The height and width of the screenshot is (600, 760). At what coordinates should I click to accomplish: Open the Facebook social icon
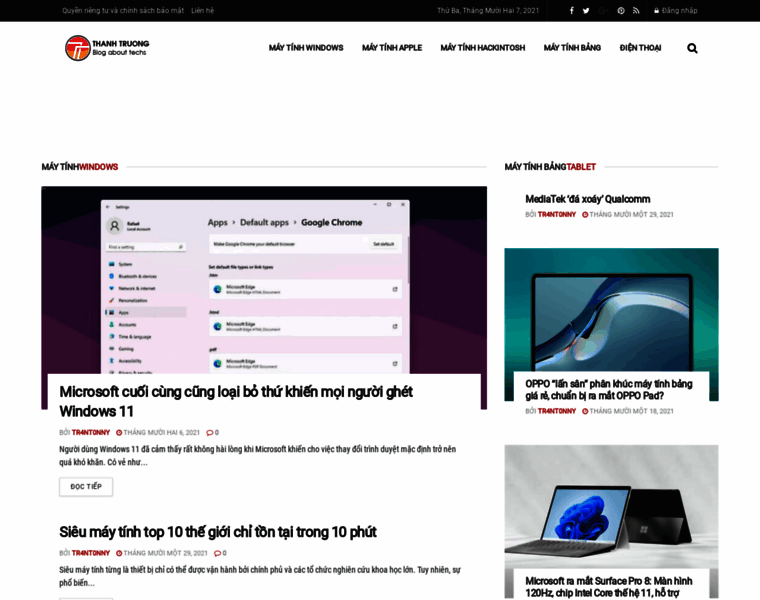(x=571, y=11)
